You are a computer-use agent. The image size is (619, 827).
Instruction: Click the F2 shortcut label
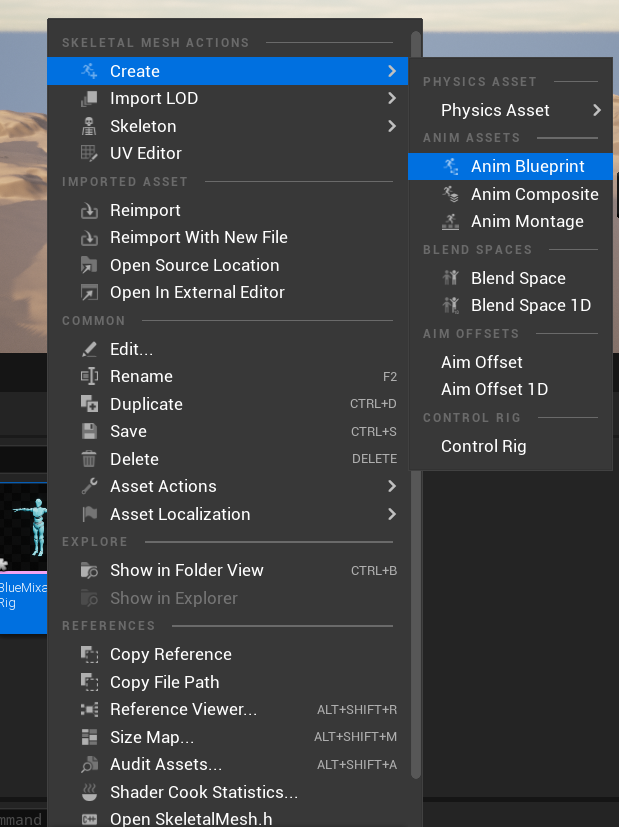click(390, 377)
